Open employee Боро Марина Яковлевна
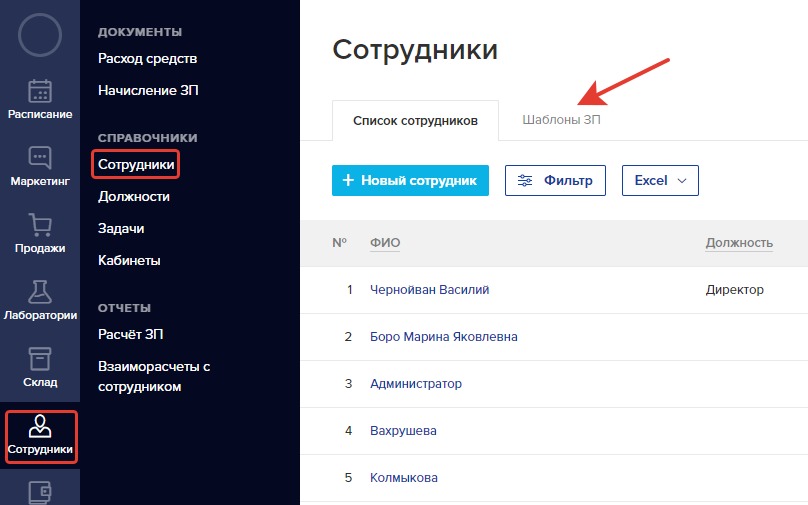The image size is (808, 505). (x=444, y=336)
